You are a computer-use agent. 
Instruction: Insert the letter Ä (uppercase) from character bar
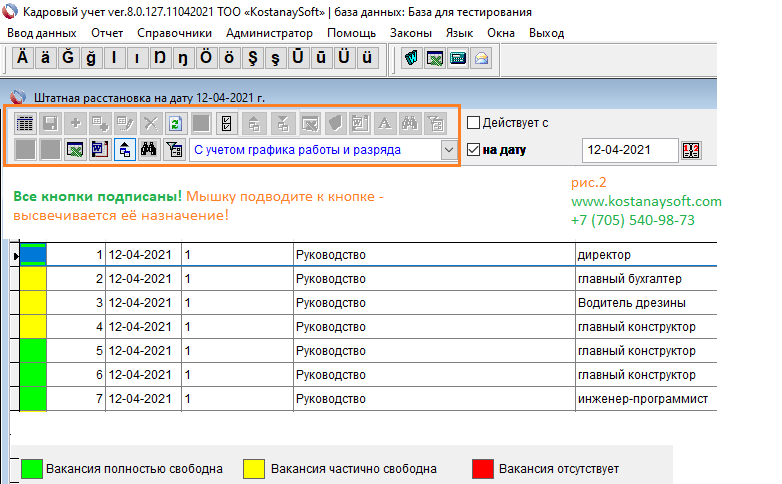pos(22,58)
